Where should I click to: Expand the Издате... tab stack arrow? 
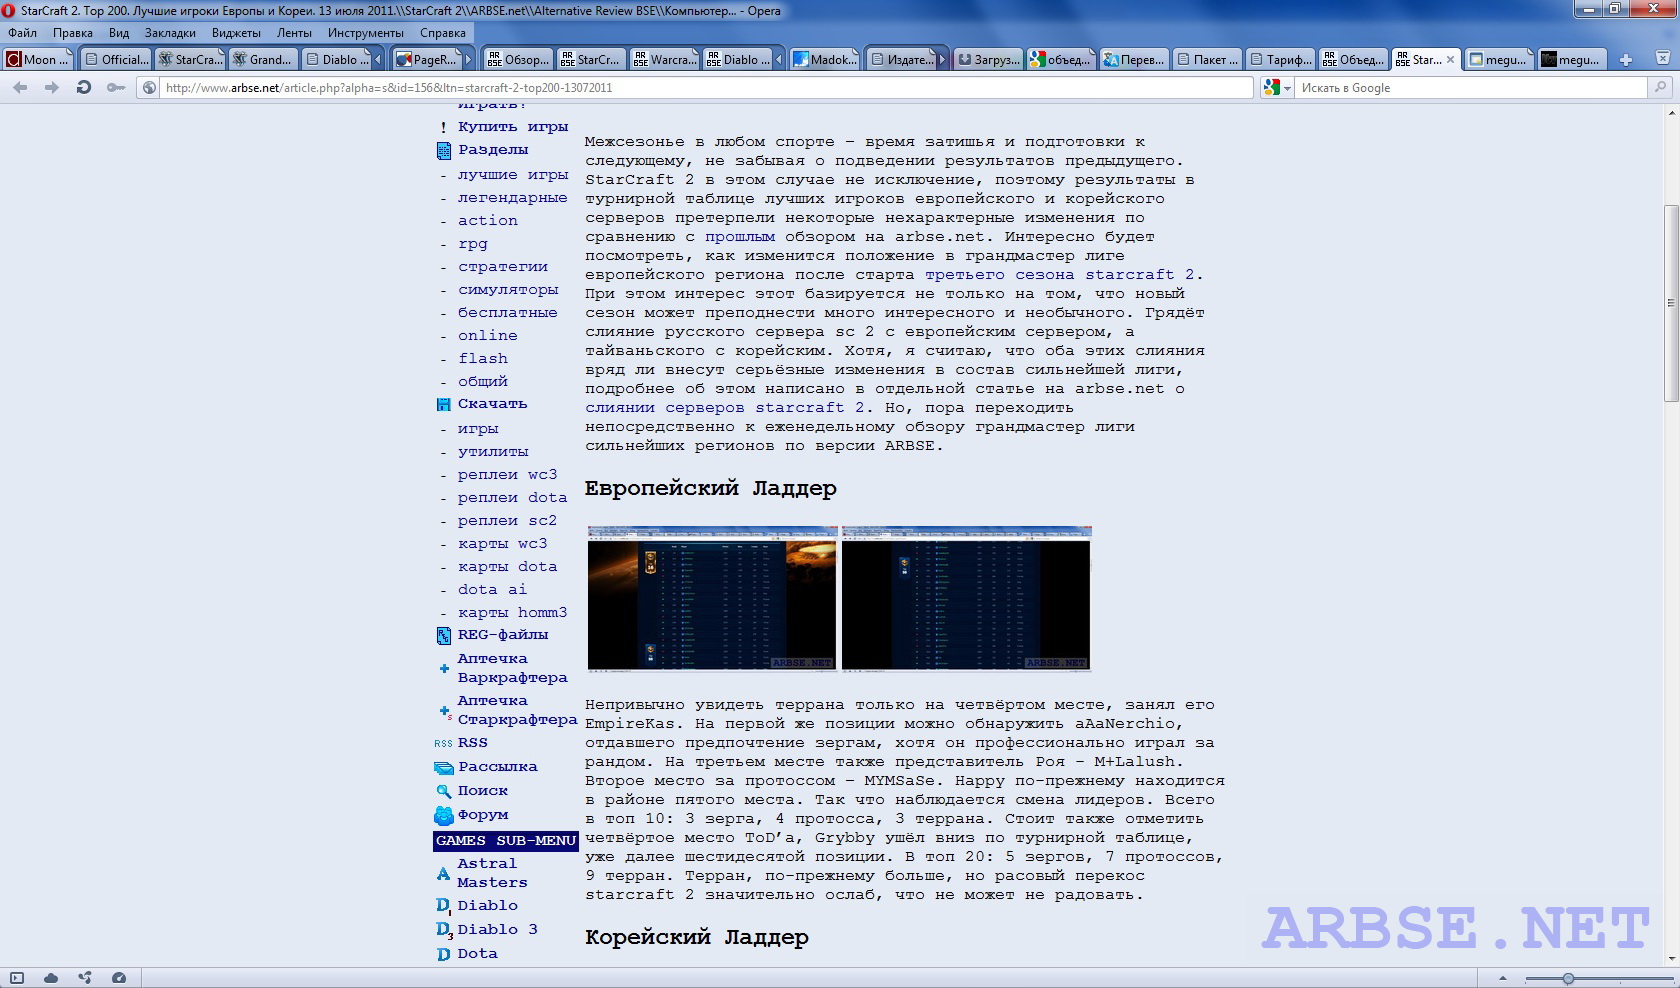942,60
